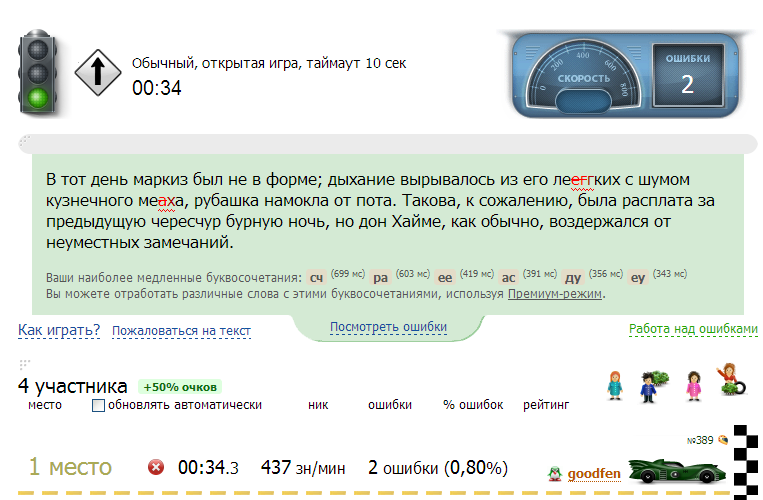Click the green Batmobile-style car
The image size is (763, 500).
[677, 471]
